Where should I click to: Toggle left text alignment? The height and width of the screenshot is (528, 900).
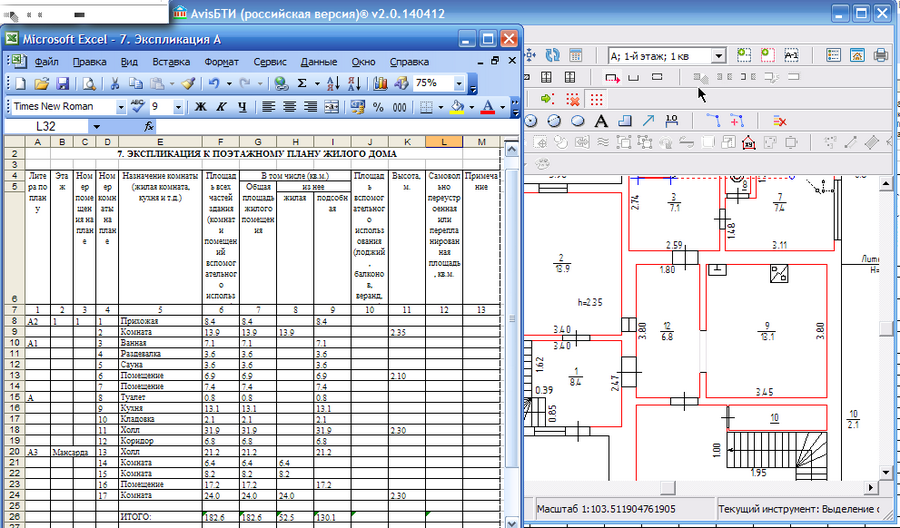(x=268, y=107)
